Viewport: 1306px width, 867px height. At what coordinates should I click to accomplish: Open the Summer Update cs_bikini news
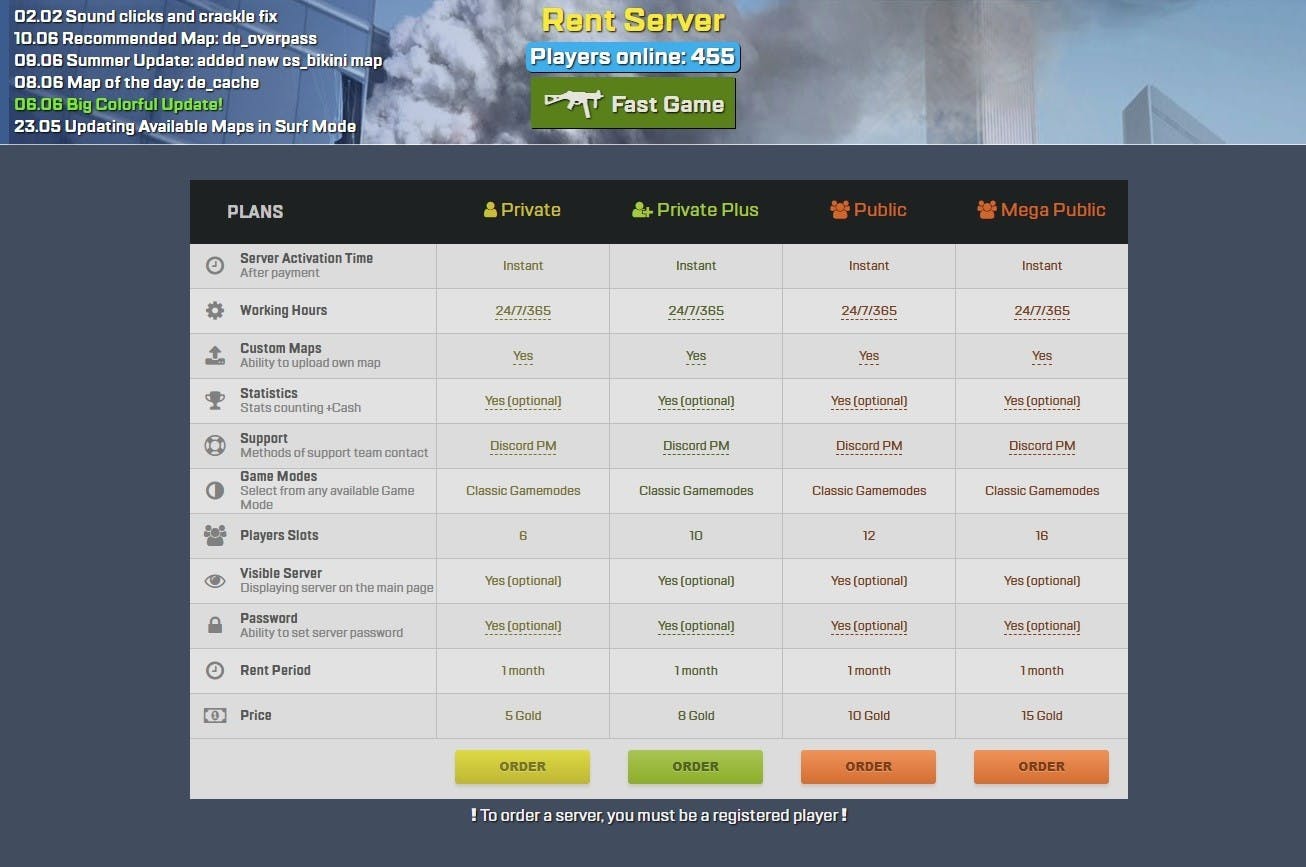point(198,61)
